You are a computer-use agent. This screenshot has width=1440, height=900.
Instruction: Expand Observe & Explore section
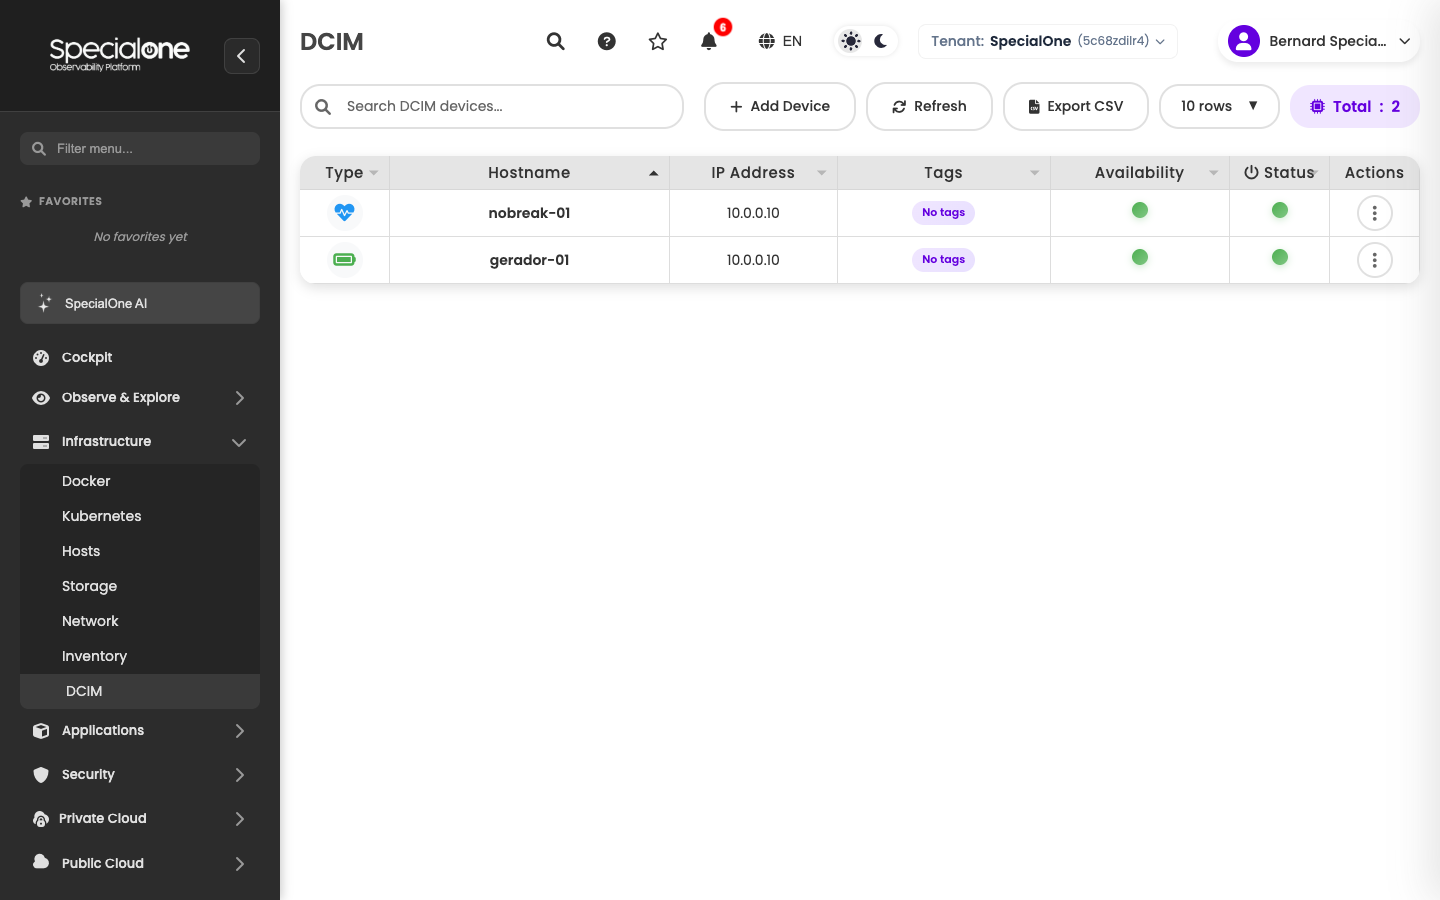click(x=140, y=397)
